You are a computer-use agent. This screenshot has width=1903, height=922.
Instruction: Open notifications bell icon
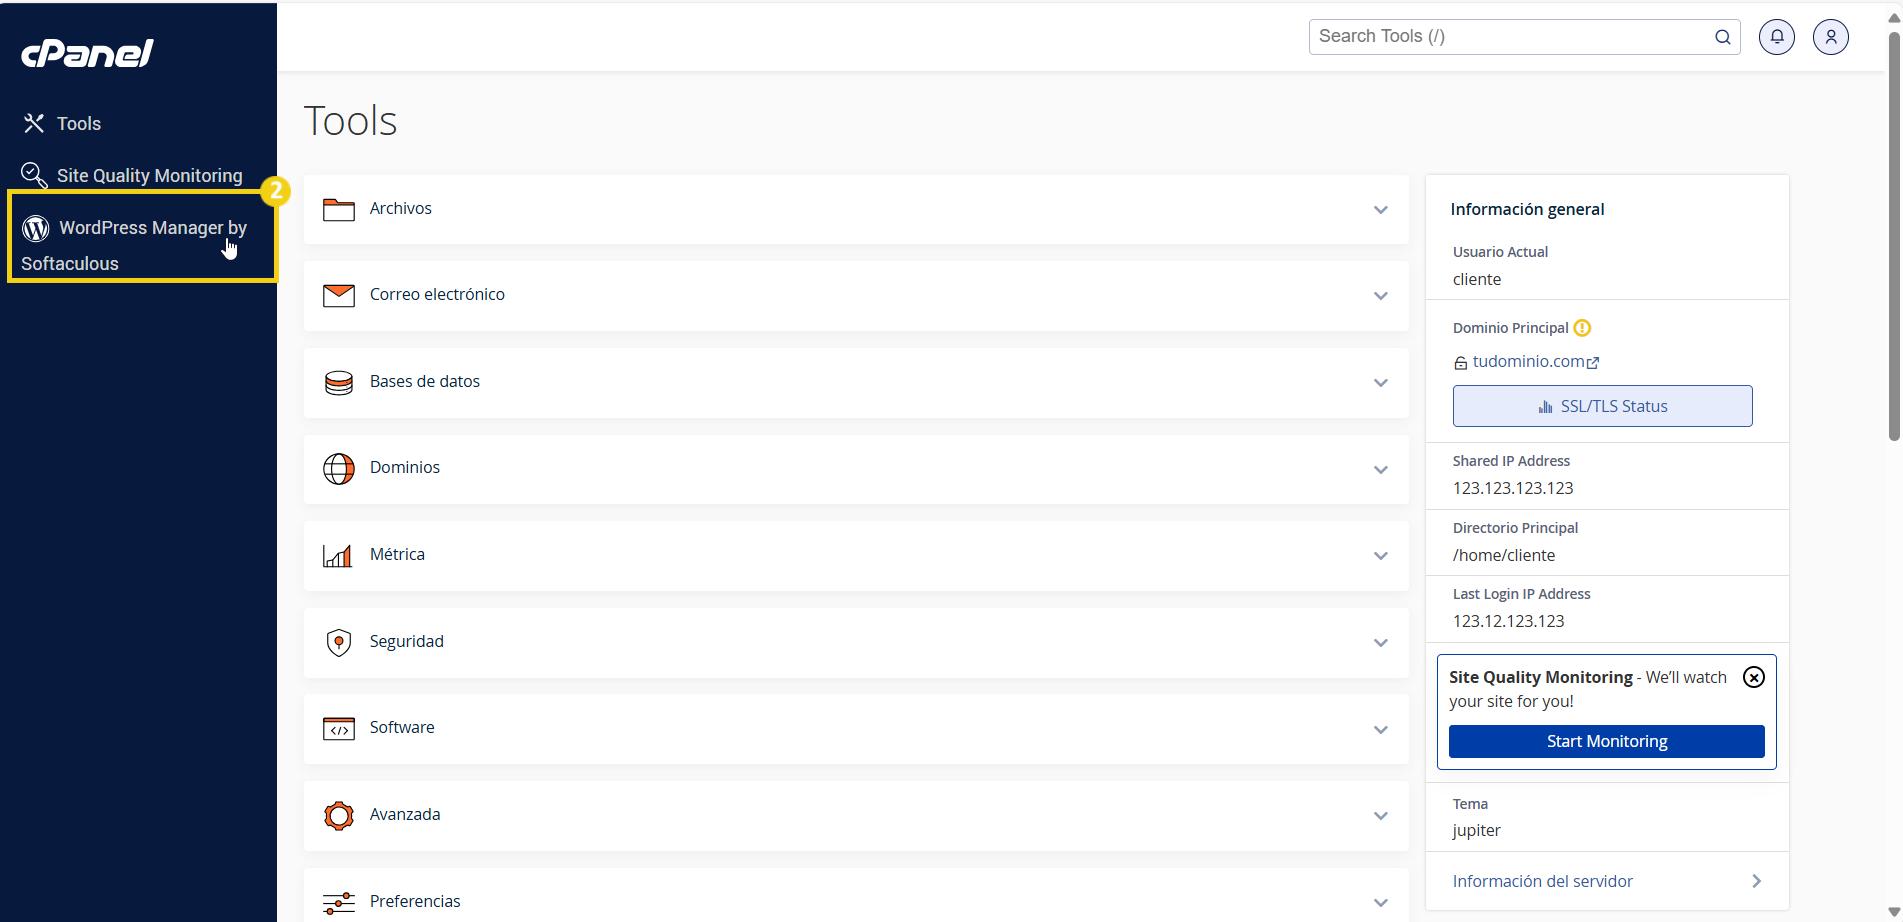(1777, 37)
